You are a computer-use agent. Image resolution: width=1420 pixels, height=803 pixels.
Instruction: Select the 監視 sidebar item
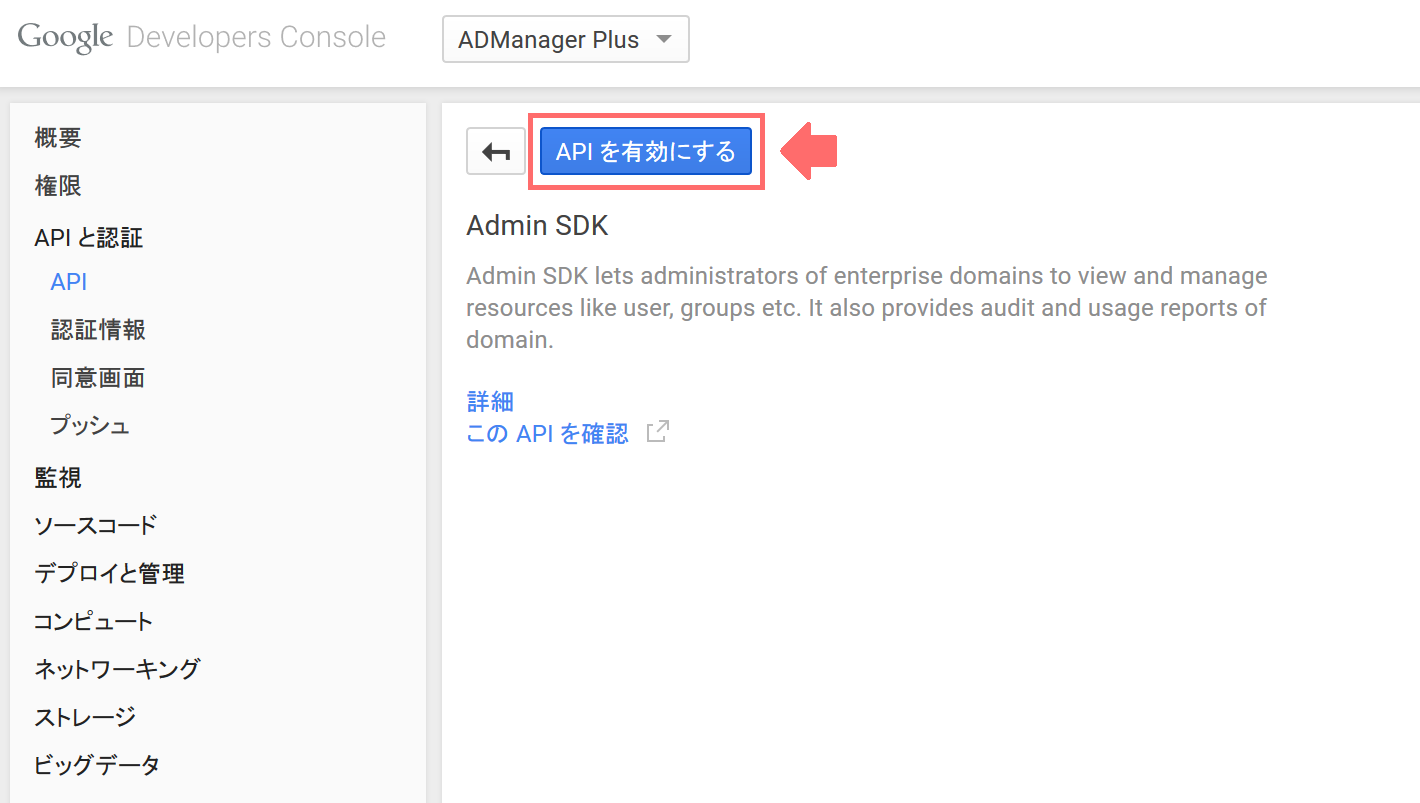57,477
